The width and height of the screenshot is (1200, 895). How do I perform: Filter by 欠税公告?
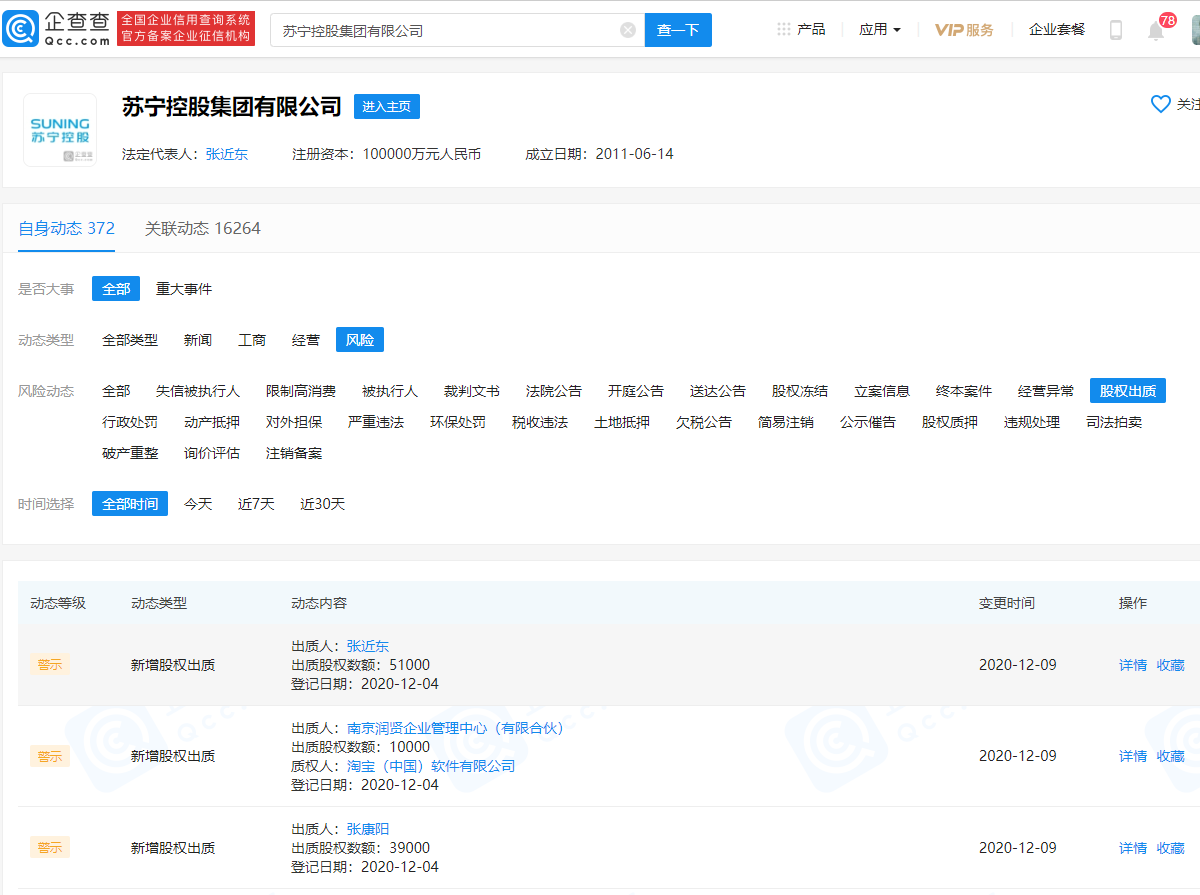pos(704,422)
